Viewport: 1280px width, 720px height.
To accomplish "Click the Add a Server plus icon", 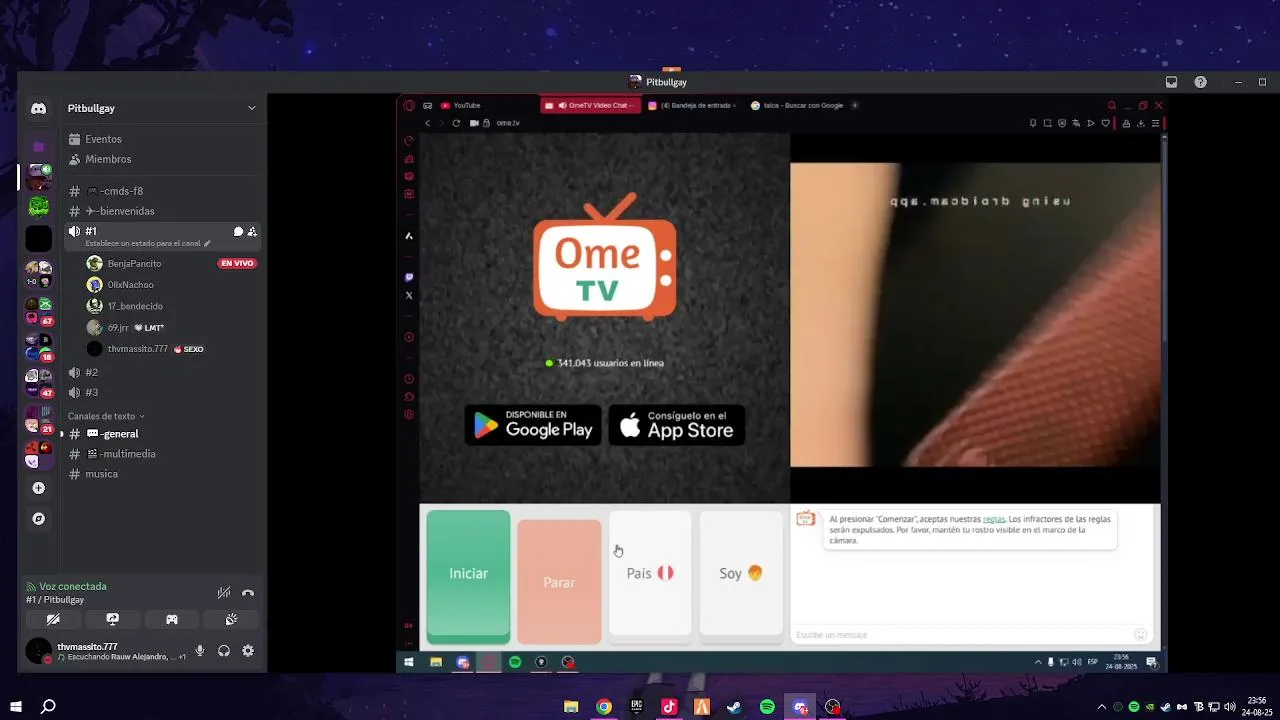I will coord(38,488).
